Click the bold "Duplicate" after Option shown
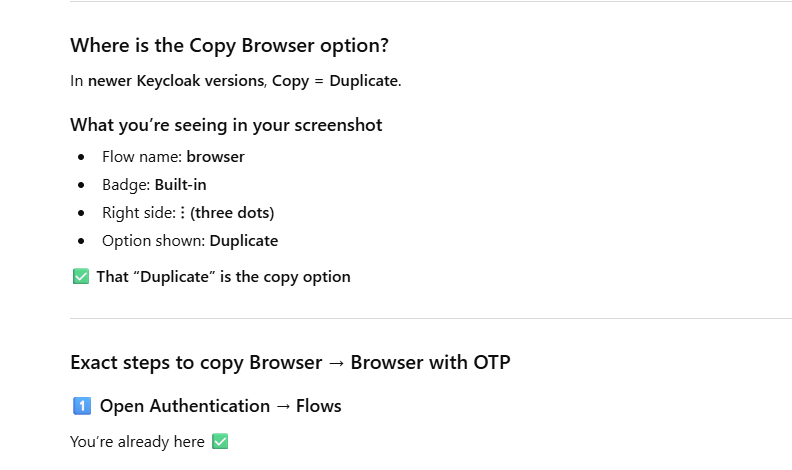 pyautogui.click(x=243, y=241)
